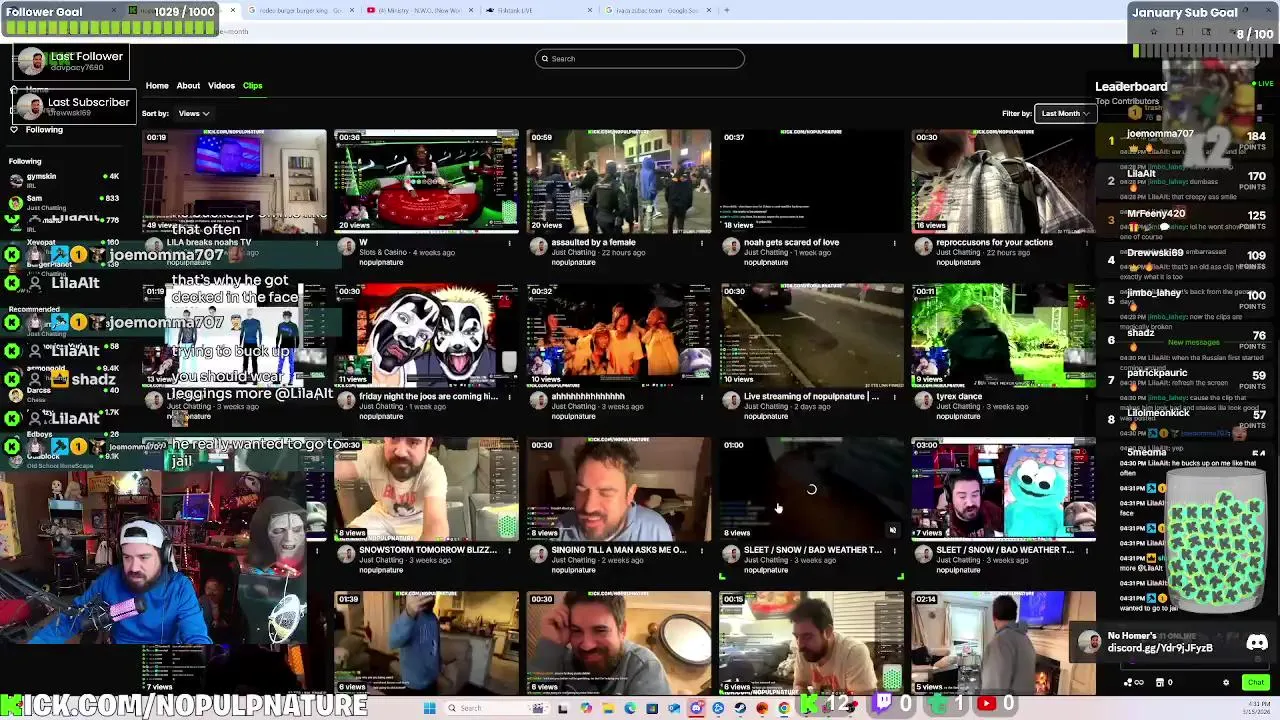
Task: Open gymskin channel in the Following sidebar
Action: (x=65, y=180)
